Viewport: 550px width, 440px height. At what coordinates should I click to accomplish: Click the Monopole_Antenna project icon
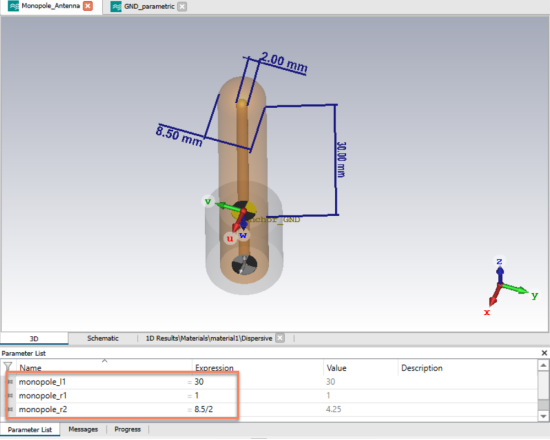pyautogui.click(x=13, y=6)
